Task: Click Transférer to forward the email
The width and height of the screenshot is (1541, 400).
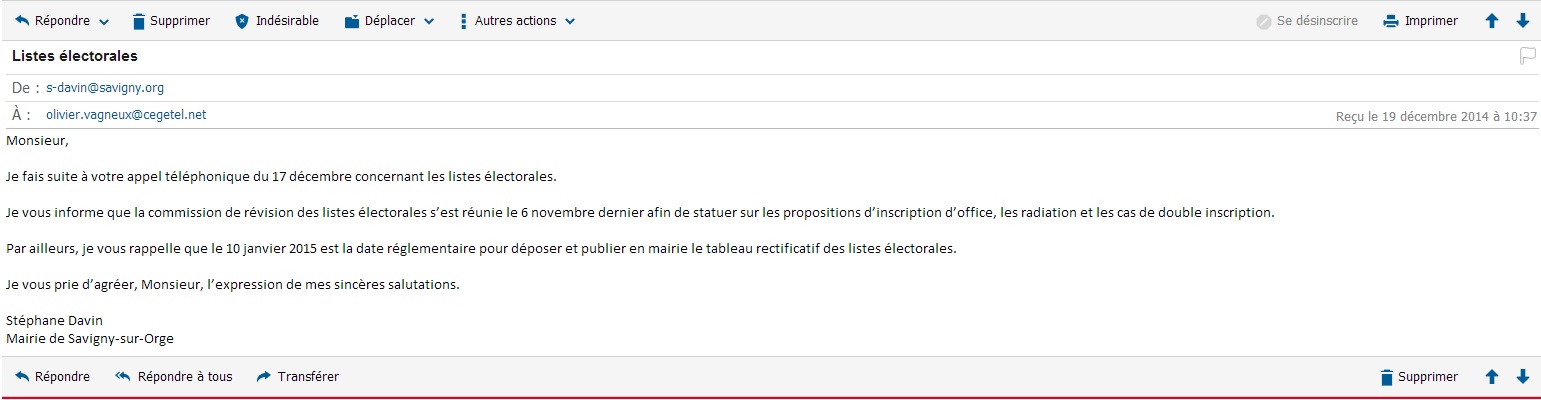Action: pos(298,377)
